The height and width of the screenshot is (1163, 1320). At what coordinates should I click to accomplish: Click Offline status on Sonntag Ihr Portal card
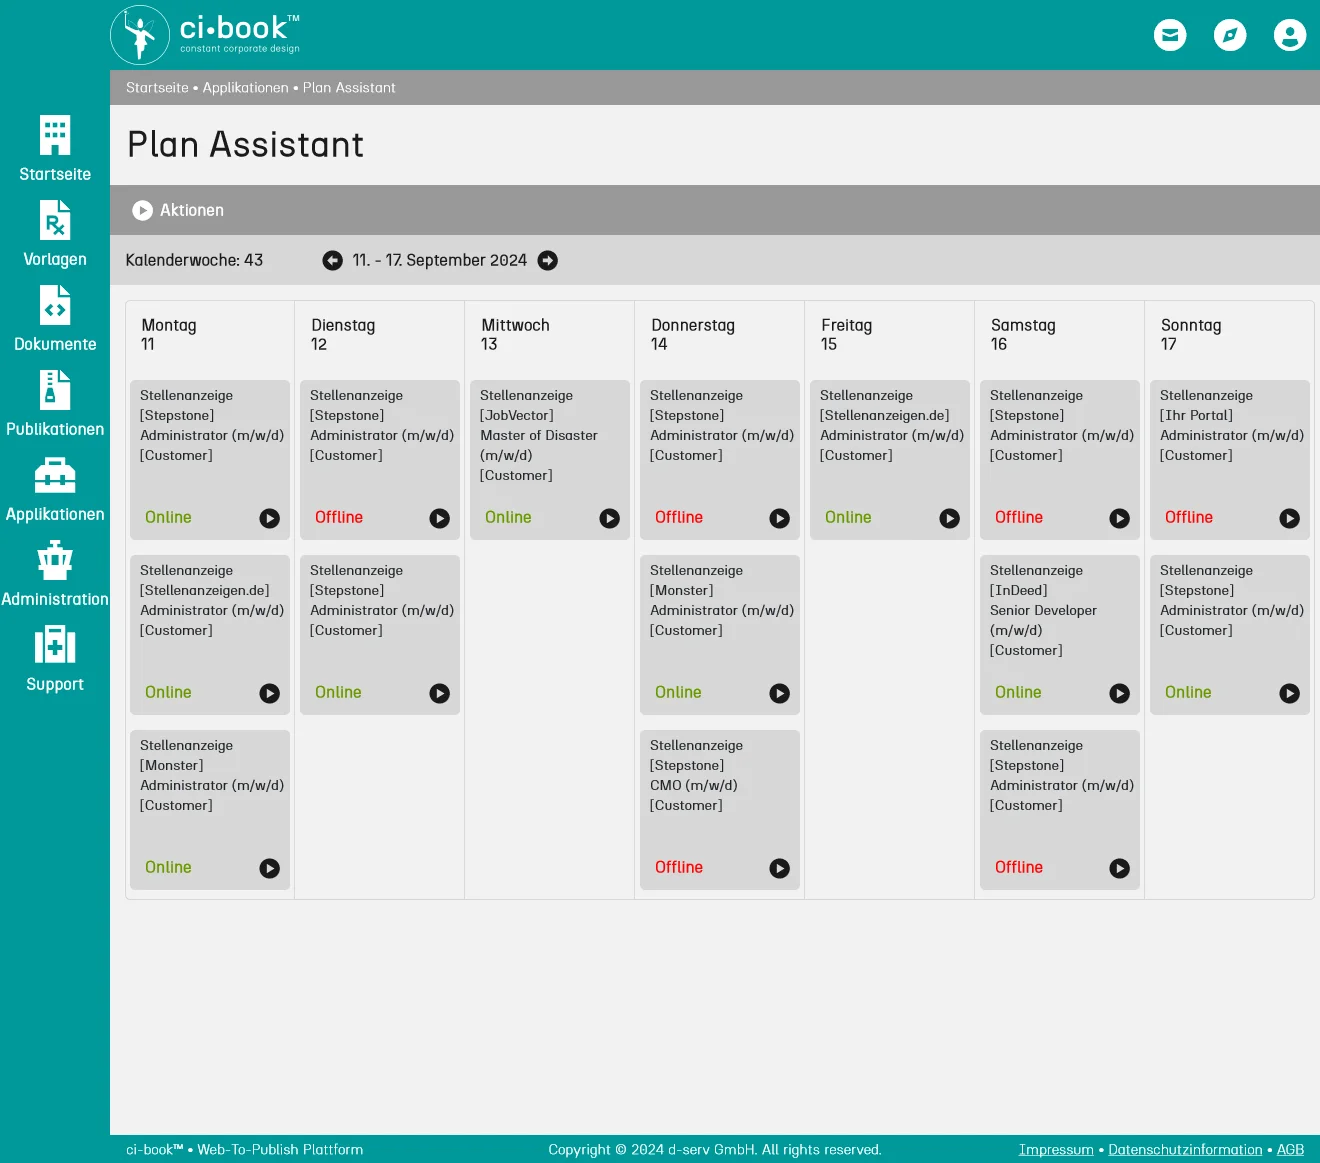pos(1189,517)
